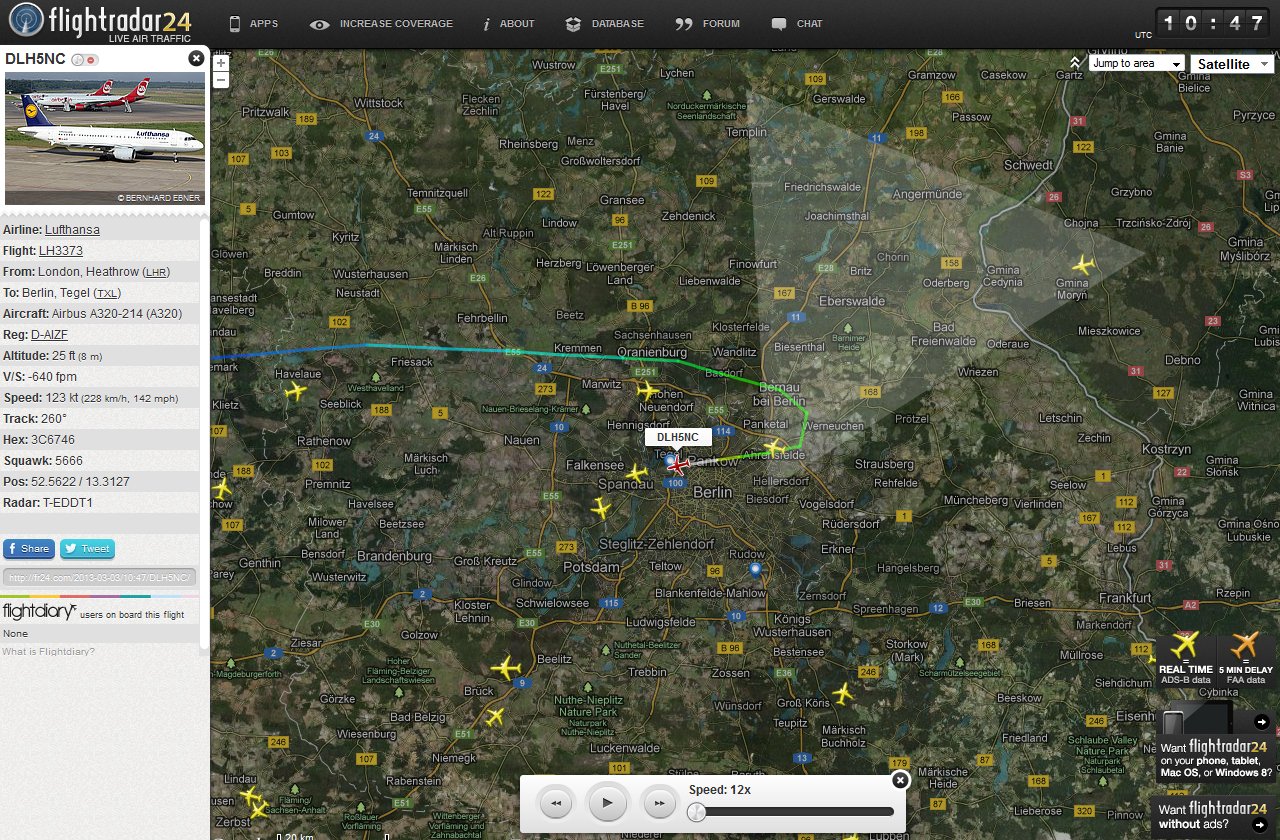
Task: Click the Hex value 3C6746
Action: pos(52,440)
